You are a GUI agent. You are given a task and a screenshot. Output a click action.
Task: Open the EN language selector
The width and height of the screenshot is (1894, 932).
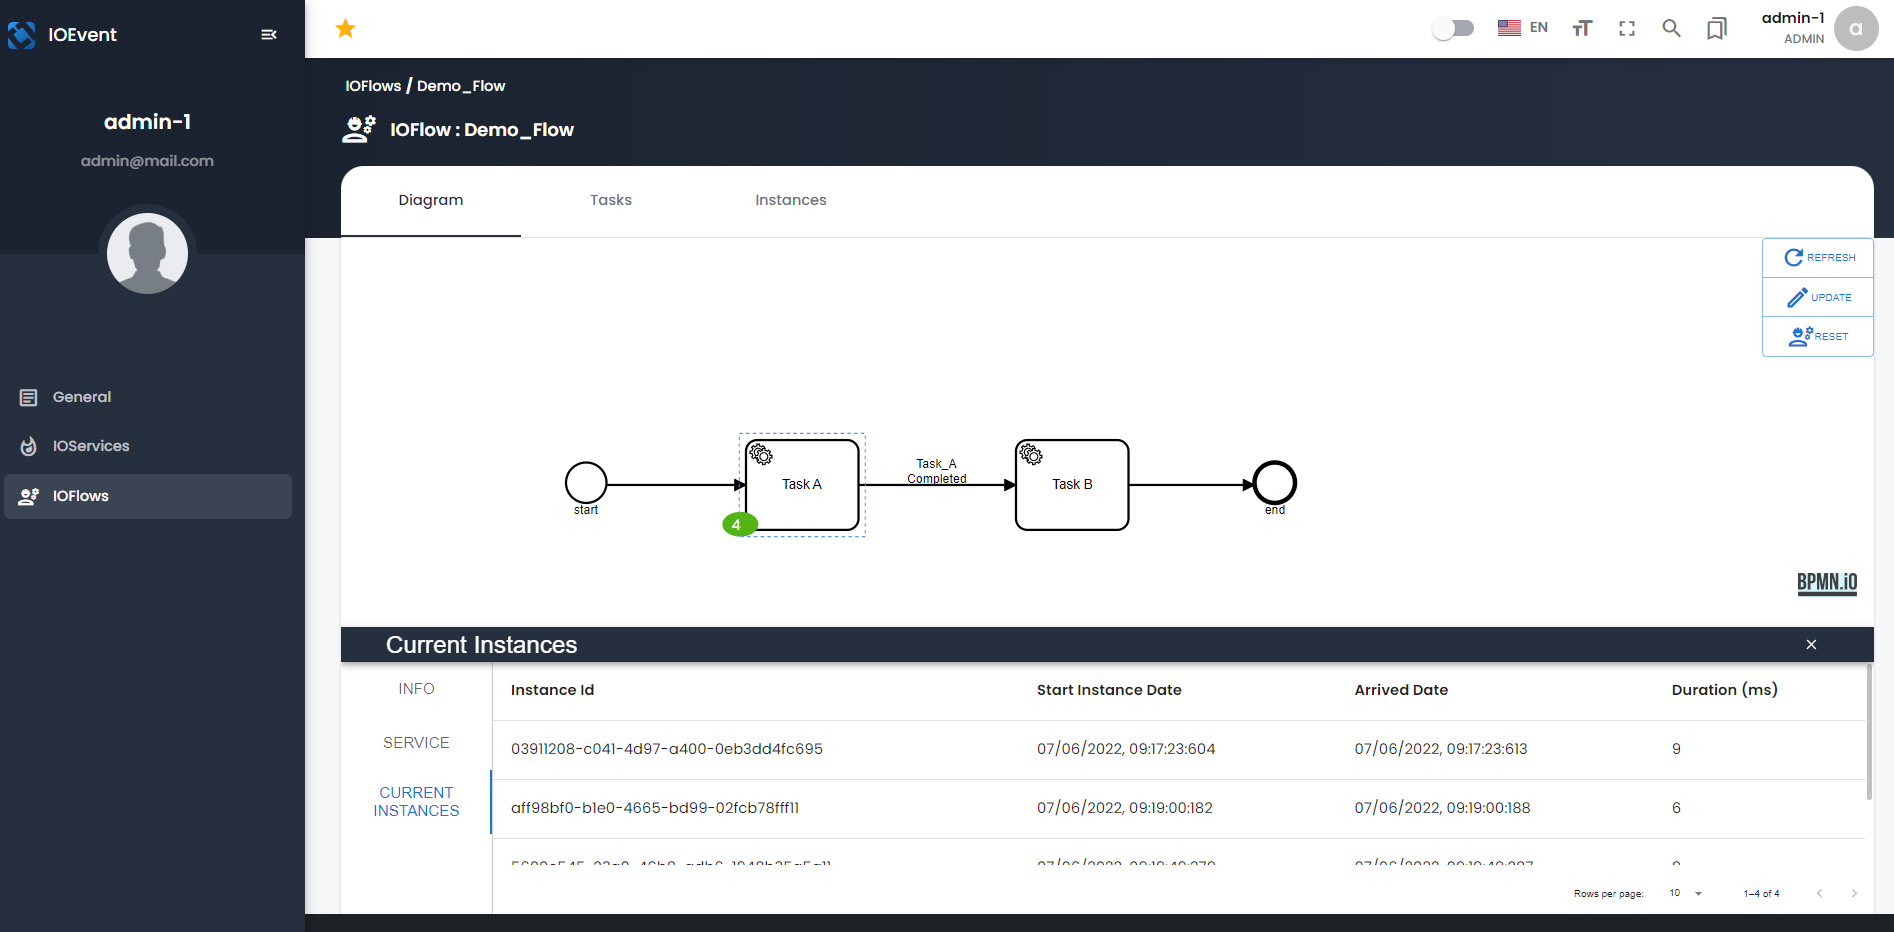click(x=1522, y=27)
